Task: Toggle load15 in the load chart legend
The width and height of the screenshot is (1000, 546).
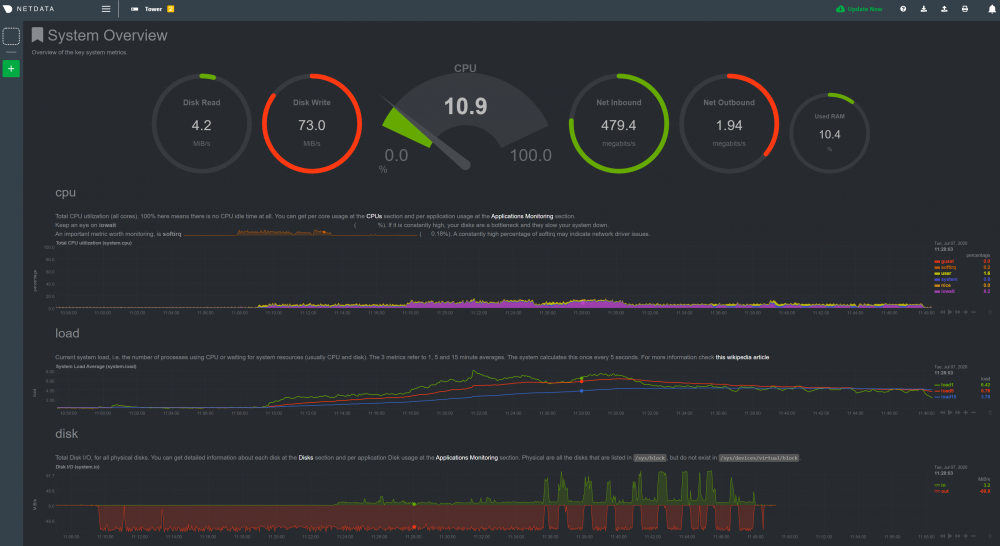Action: pyautogui.click(x=945, y=397)
